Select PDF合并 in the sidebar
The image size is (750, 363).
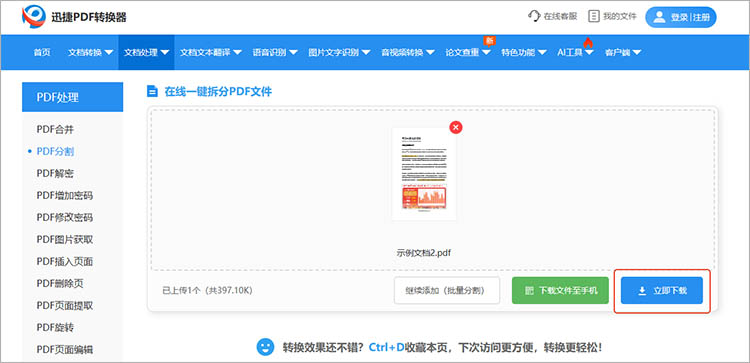(x=55, y=130)
